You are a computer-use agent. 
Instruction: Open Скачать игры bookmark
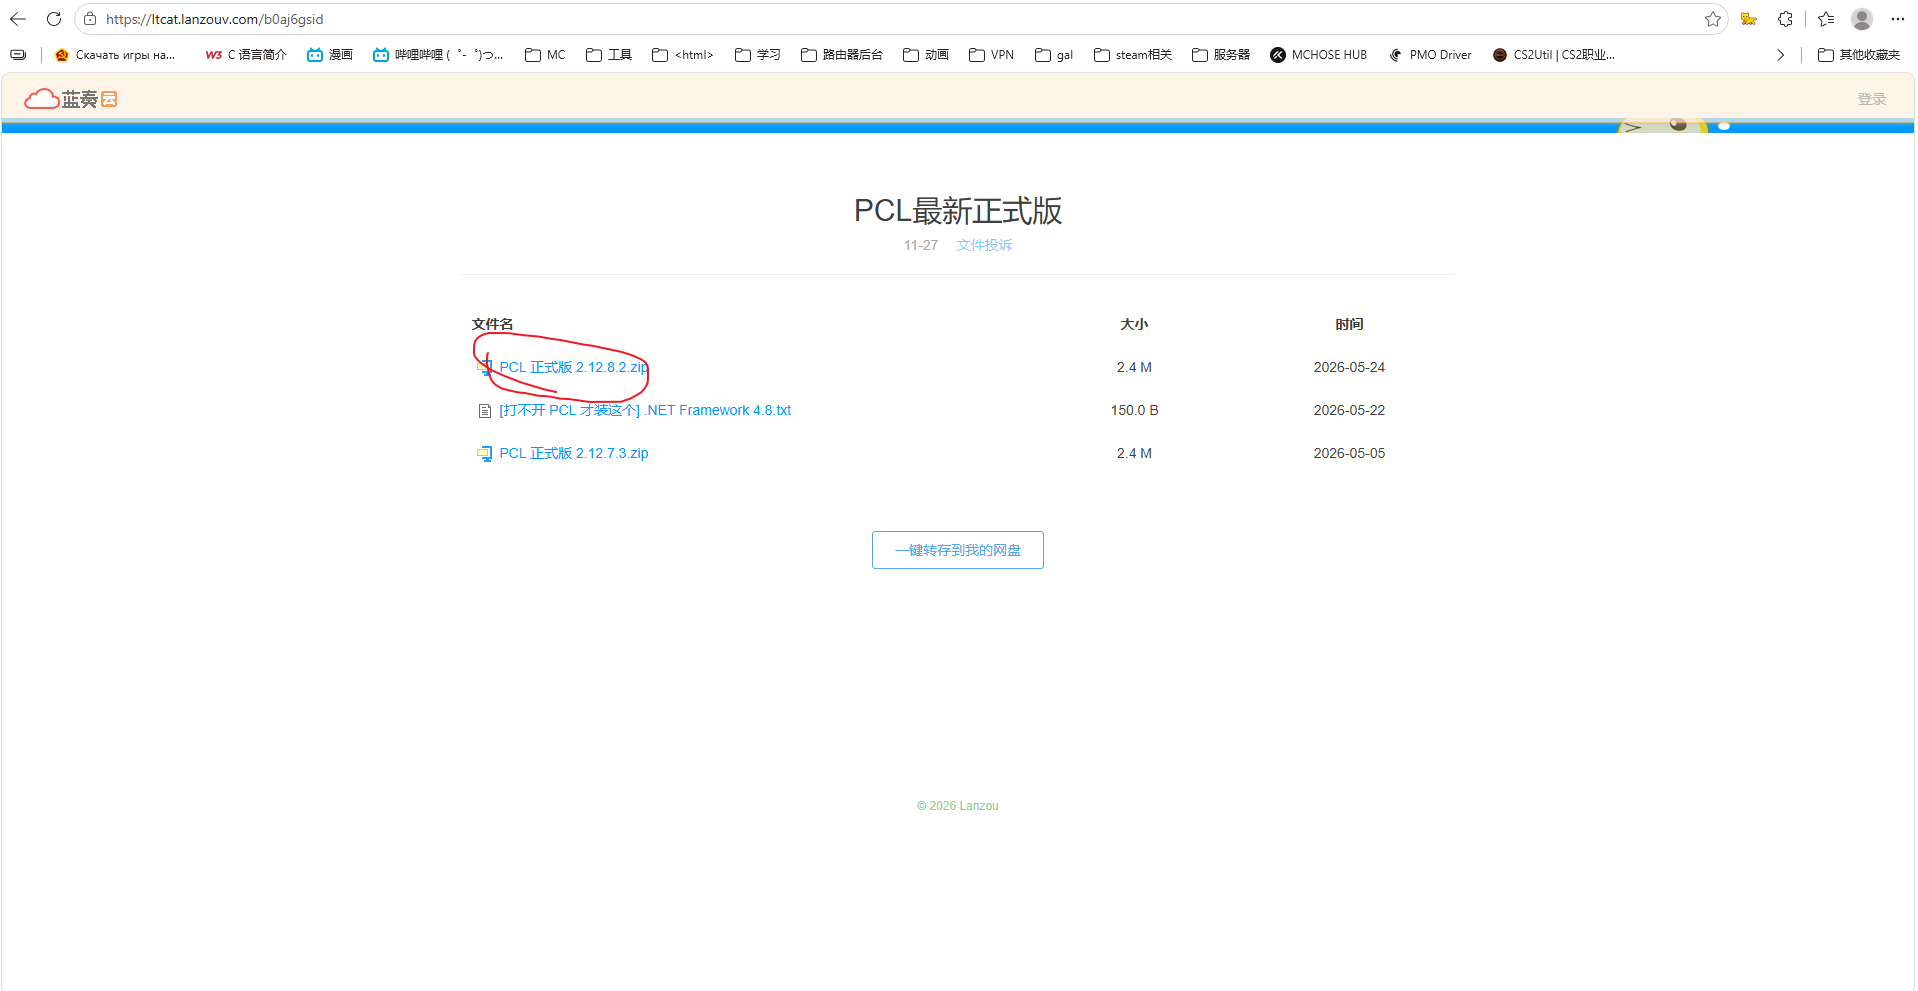click(115, 55)
